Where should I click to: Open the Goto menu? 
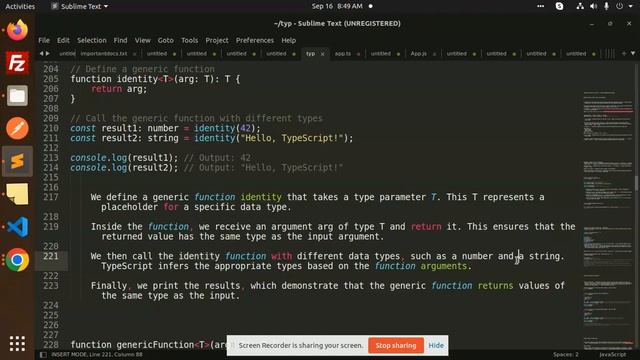click(x=165, y=40)
